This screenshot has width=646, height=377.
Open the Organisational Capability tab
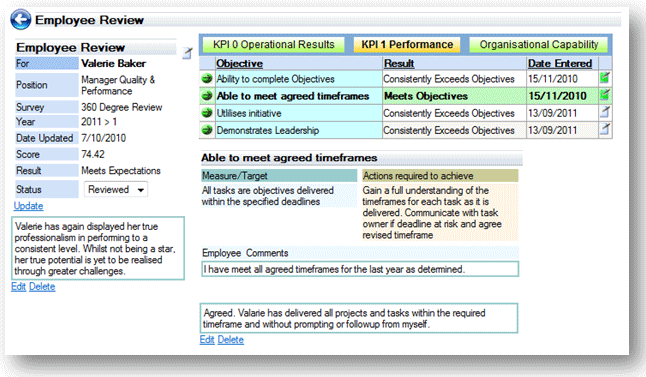click(538, 44)
